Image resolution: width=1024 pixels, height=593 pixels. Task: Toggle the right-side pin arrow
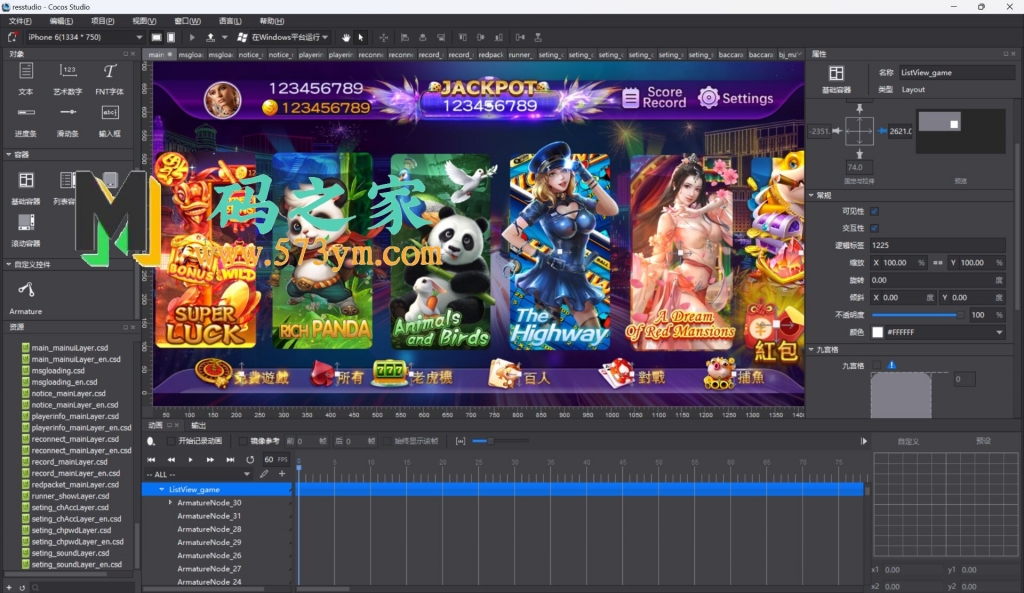pos(882,131)
